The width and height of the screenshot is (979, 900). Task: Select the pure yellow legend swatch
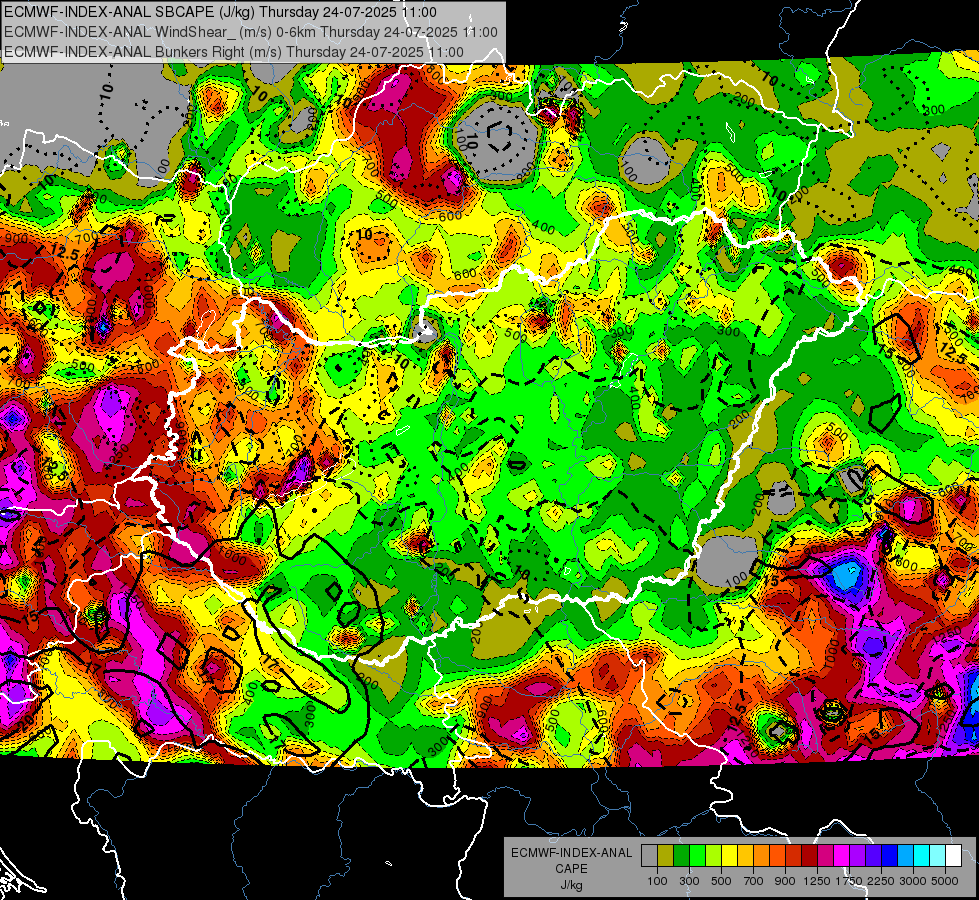[729, 856]
